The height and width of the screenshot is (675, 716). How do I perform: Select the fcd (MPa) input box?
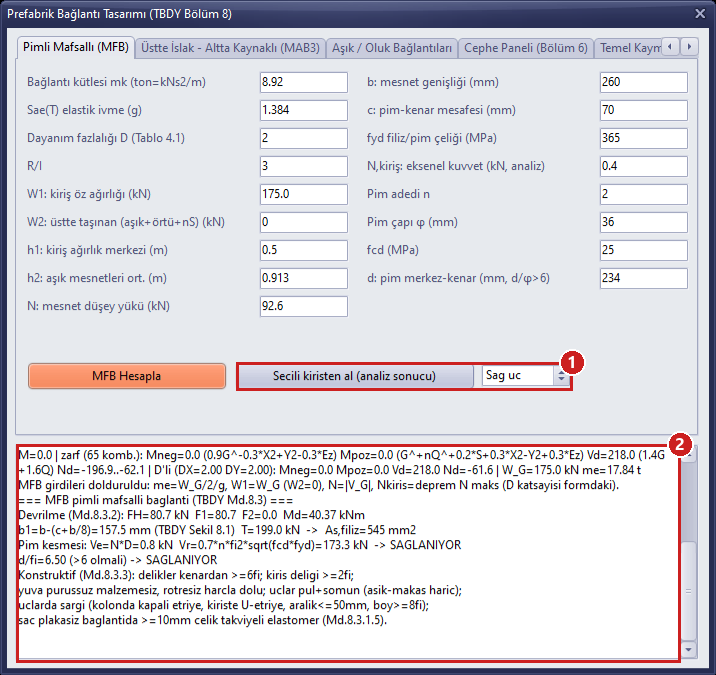point(643,250)
